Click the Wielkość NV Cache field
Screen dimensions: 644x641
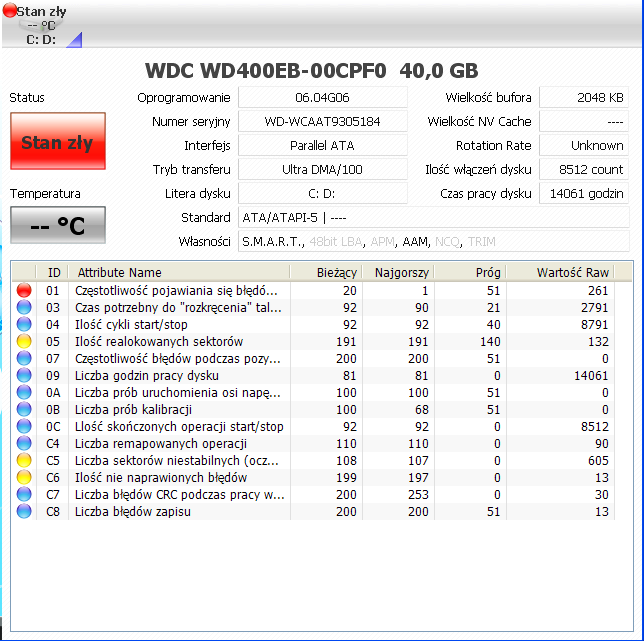584,122
